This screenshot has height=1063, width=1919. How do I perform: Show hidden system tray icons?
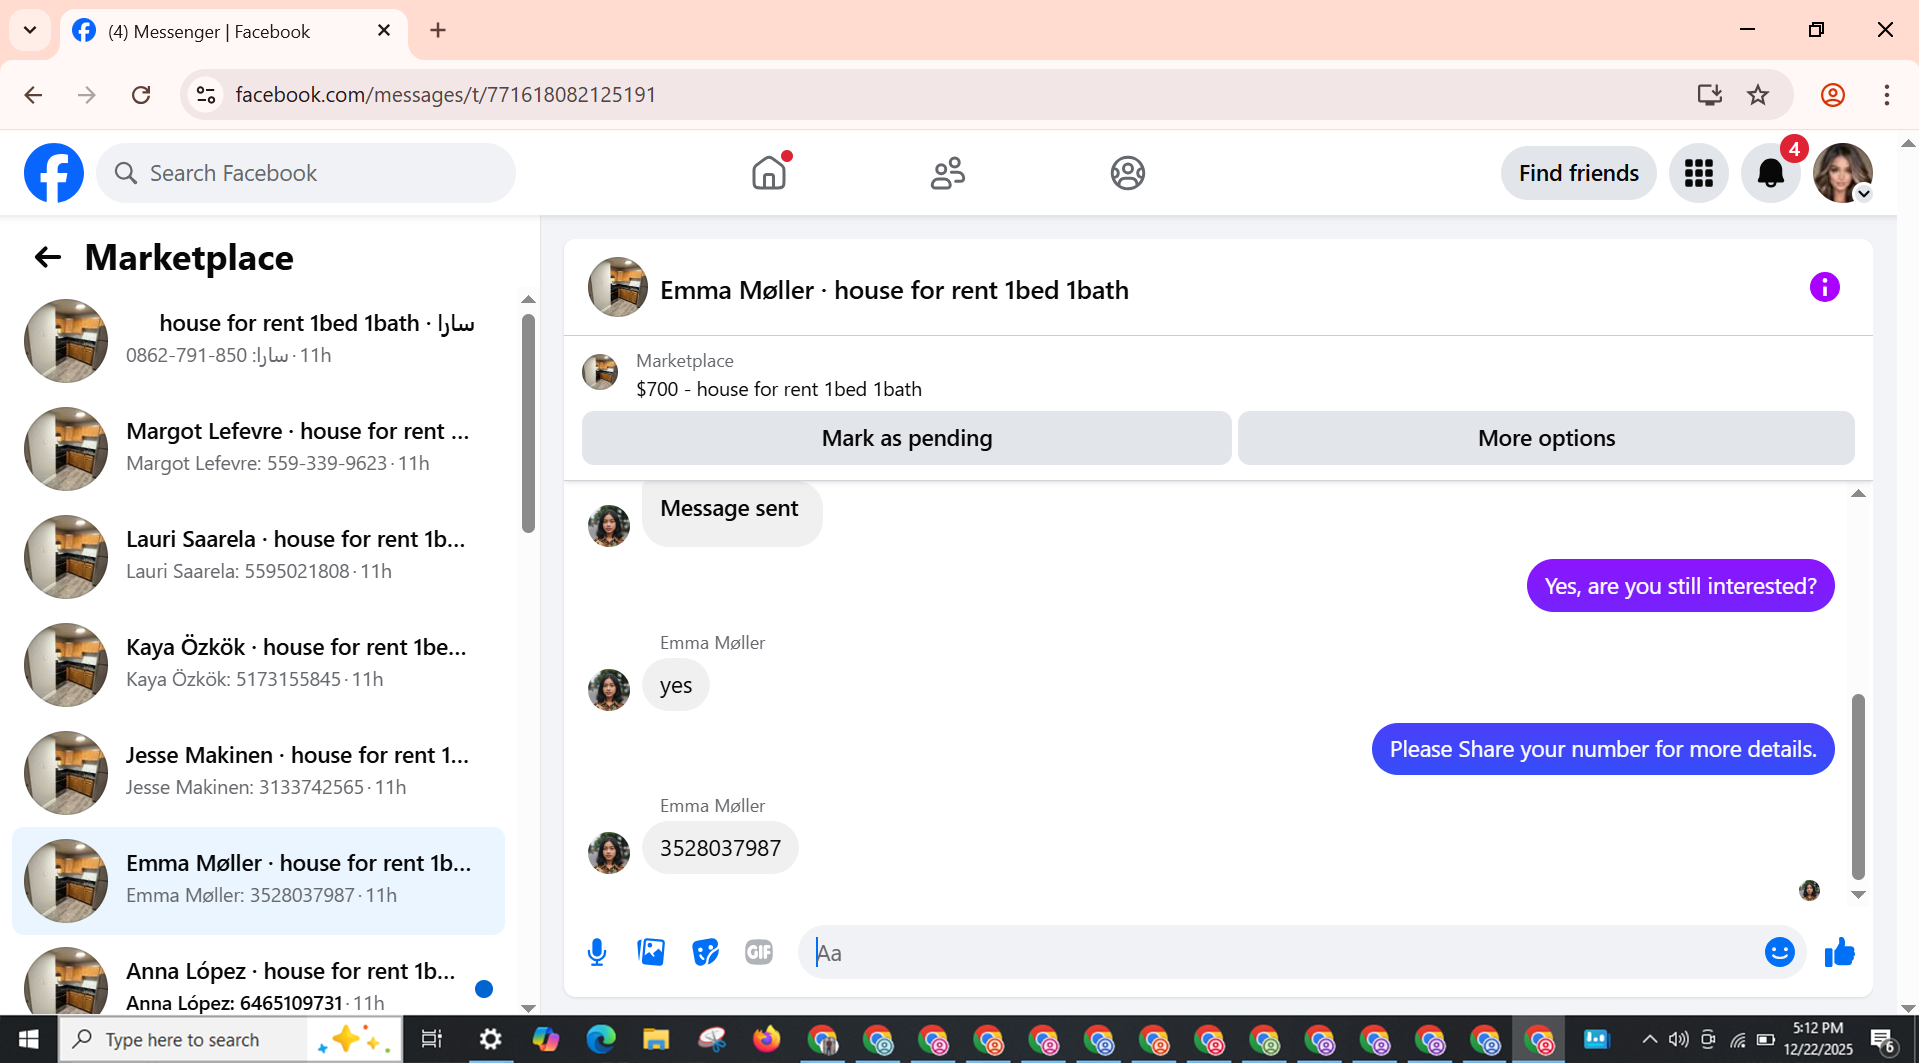click(x=1650, y=1040)
